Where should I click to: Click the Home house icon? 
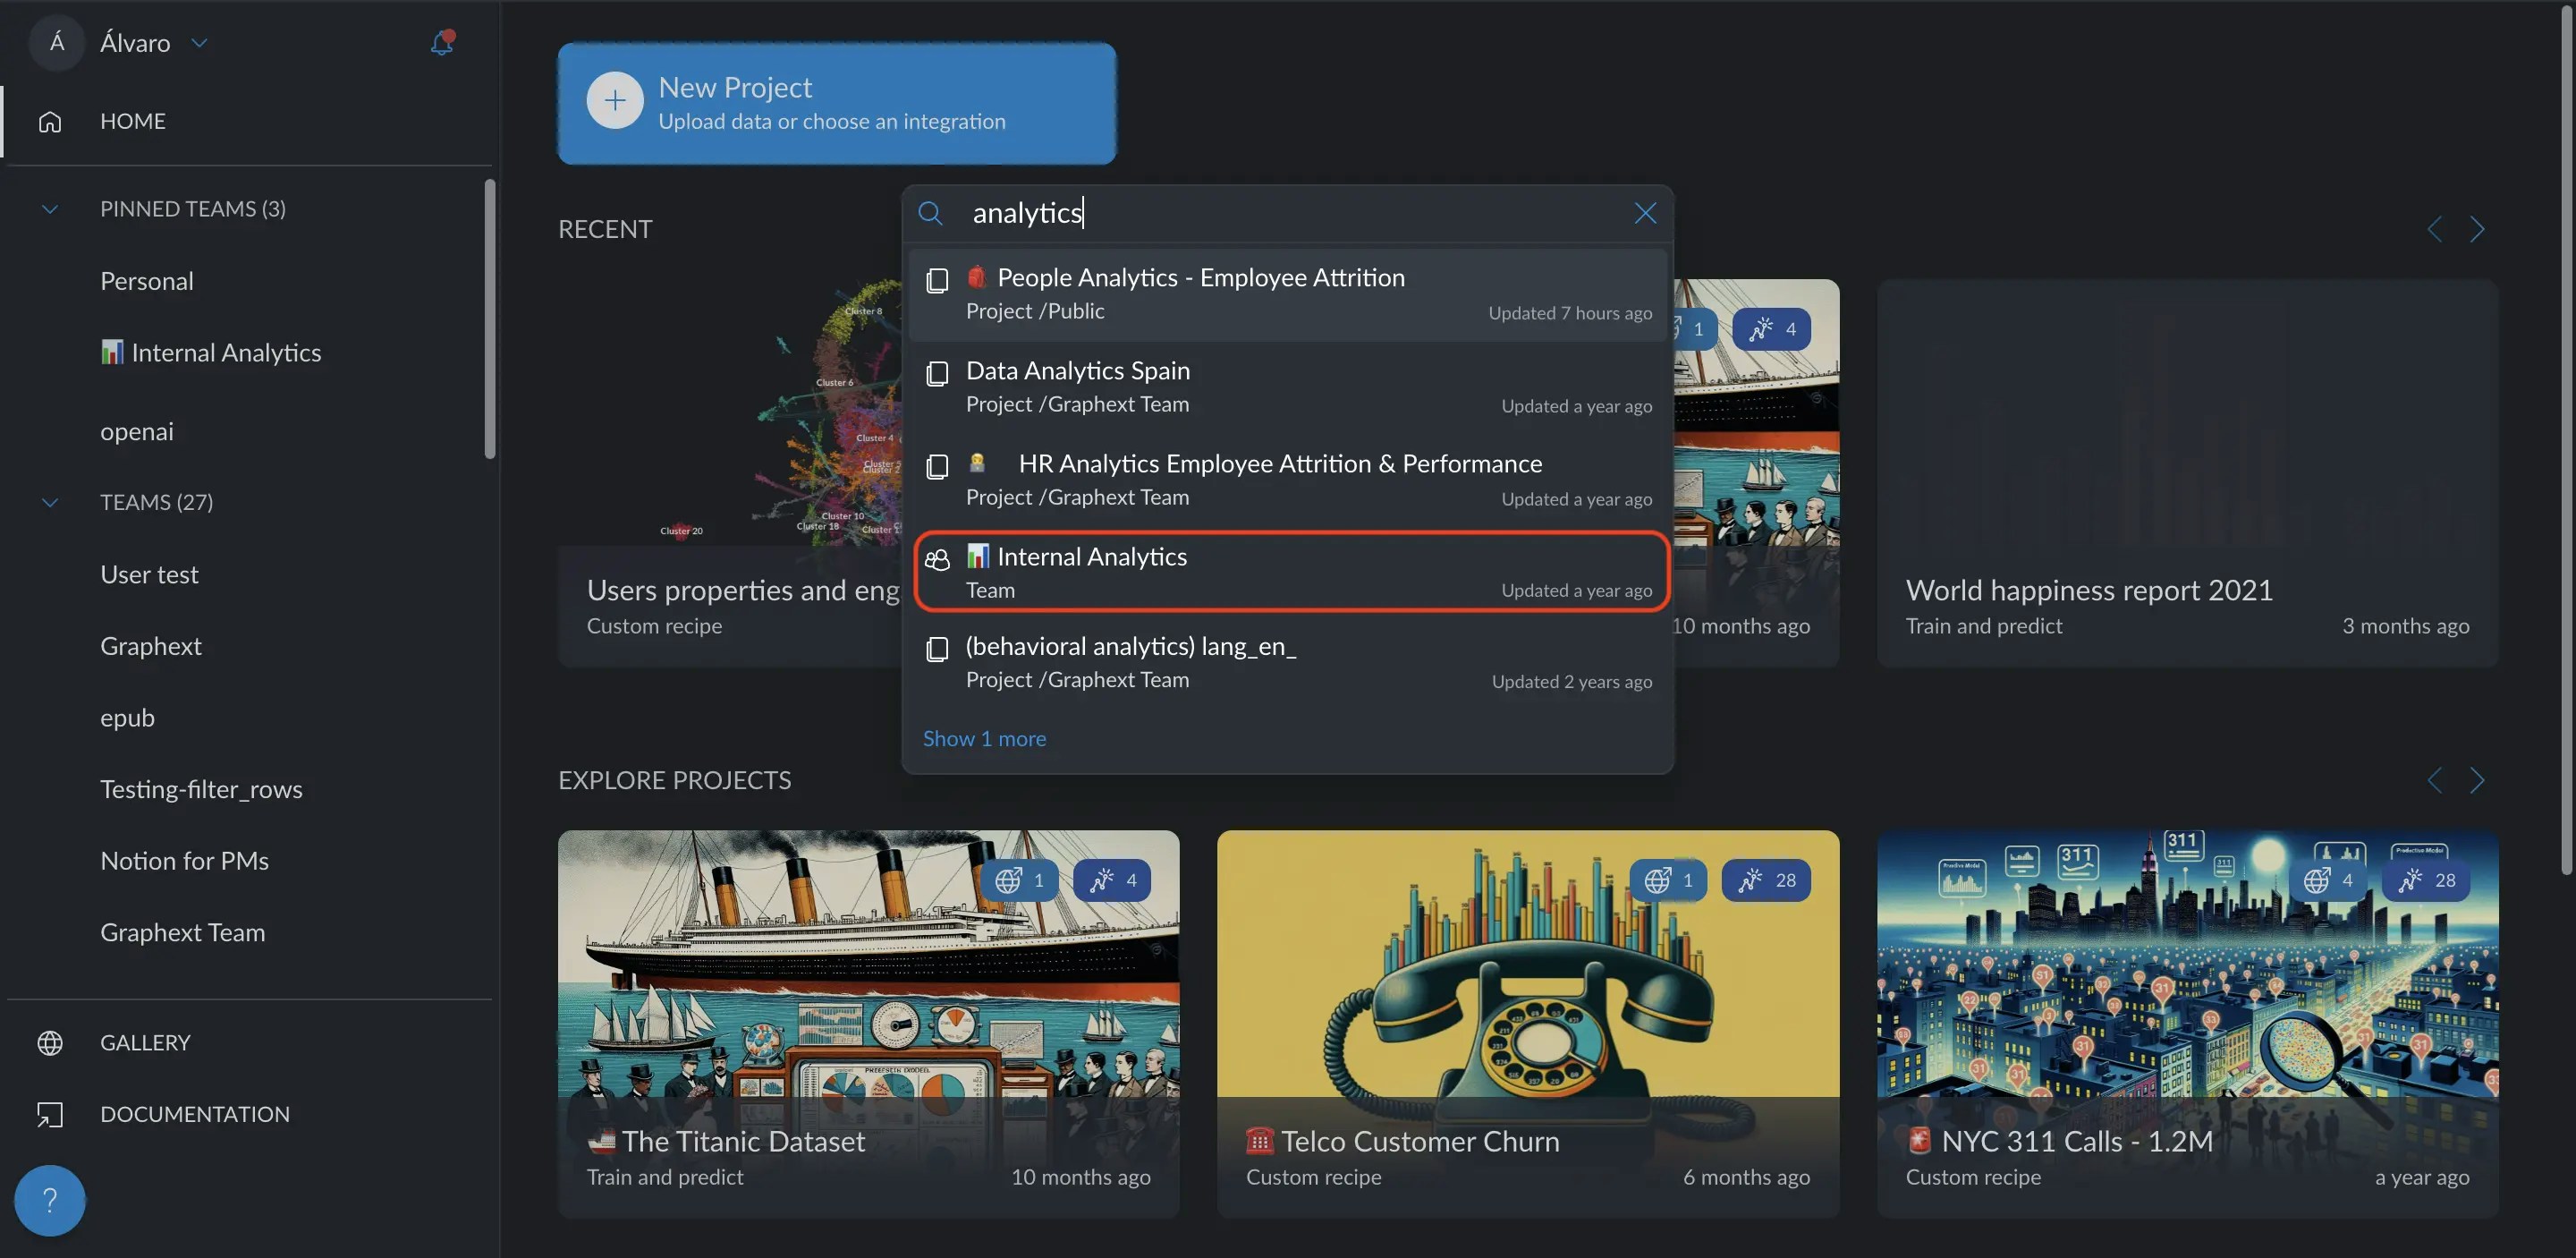click(50, 121)
